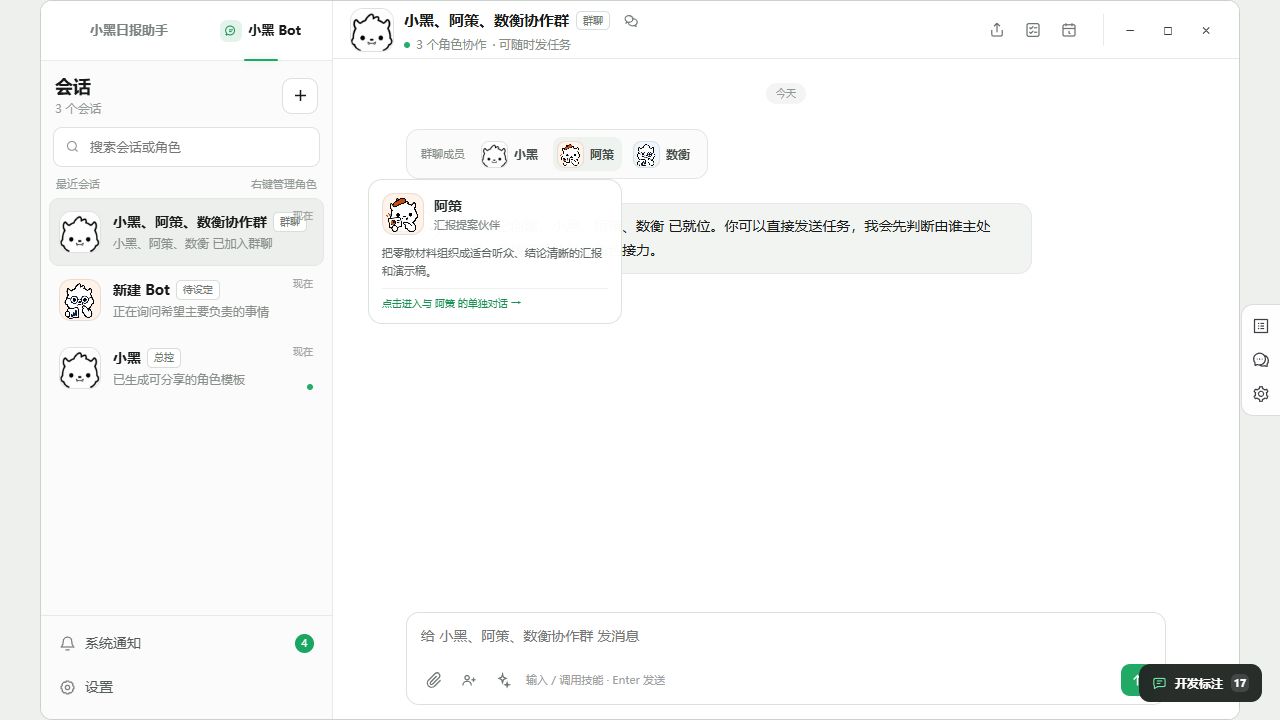Screen dimensions: 1280x720
Task: Click the add member icon in the input toolbar
Action: [x=469, y=680]
